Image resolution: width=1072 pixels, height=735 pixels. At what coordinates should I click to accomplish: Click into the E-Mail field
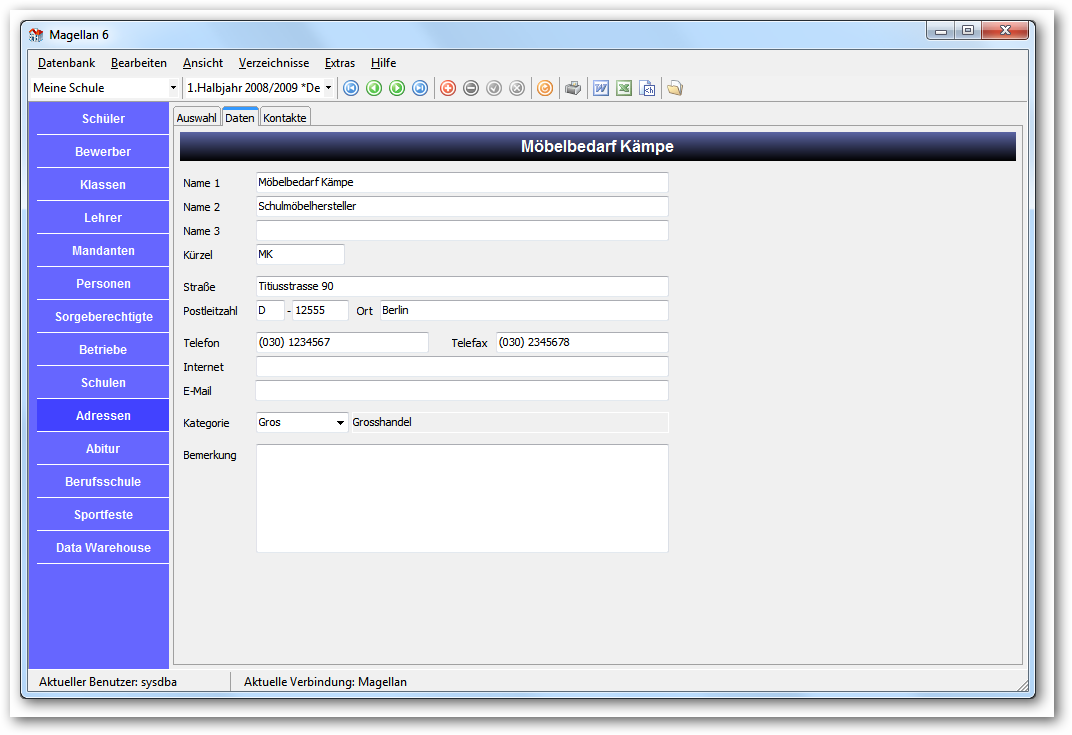[462, 391]
